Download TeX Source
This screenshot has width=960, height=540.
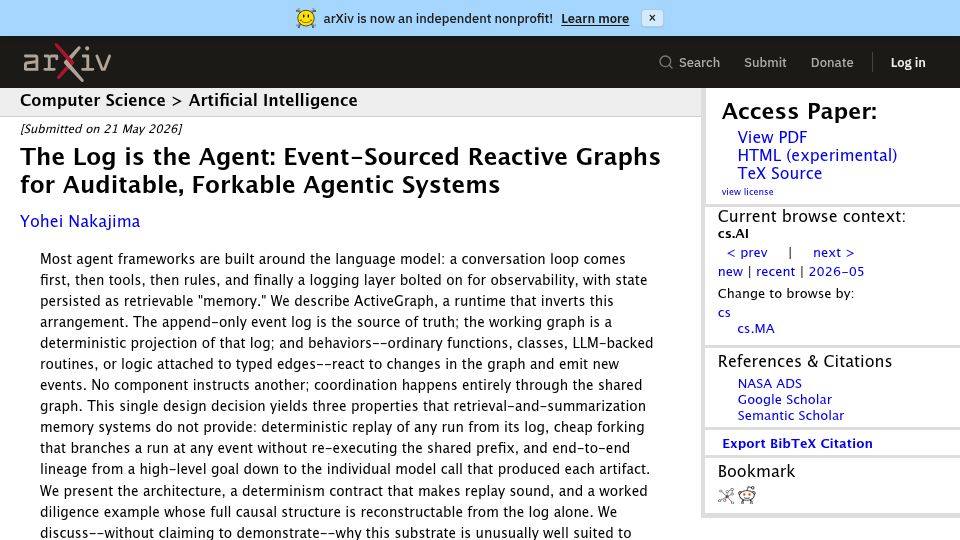[779, 173]
